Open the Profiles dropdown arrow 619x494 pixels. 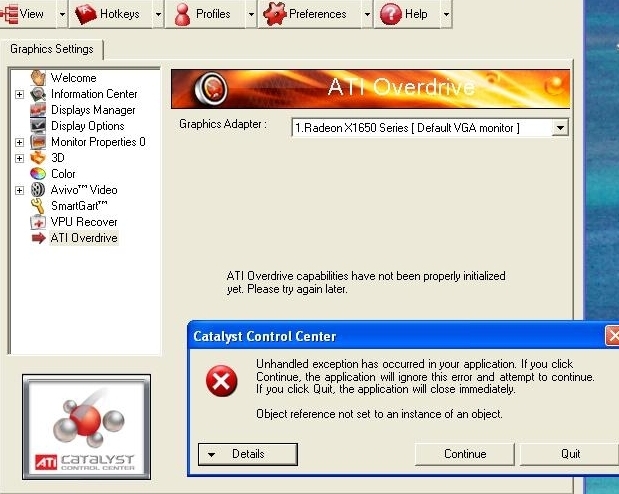click(251, 14)
